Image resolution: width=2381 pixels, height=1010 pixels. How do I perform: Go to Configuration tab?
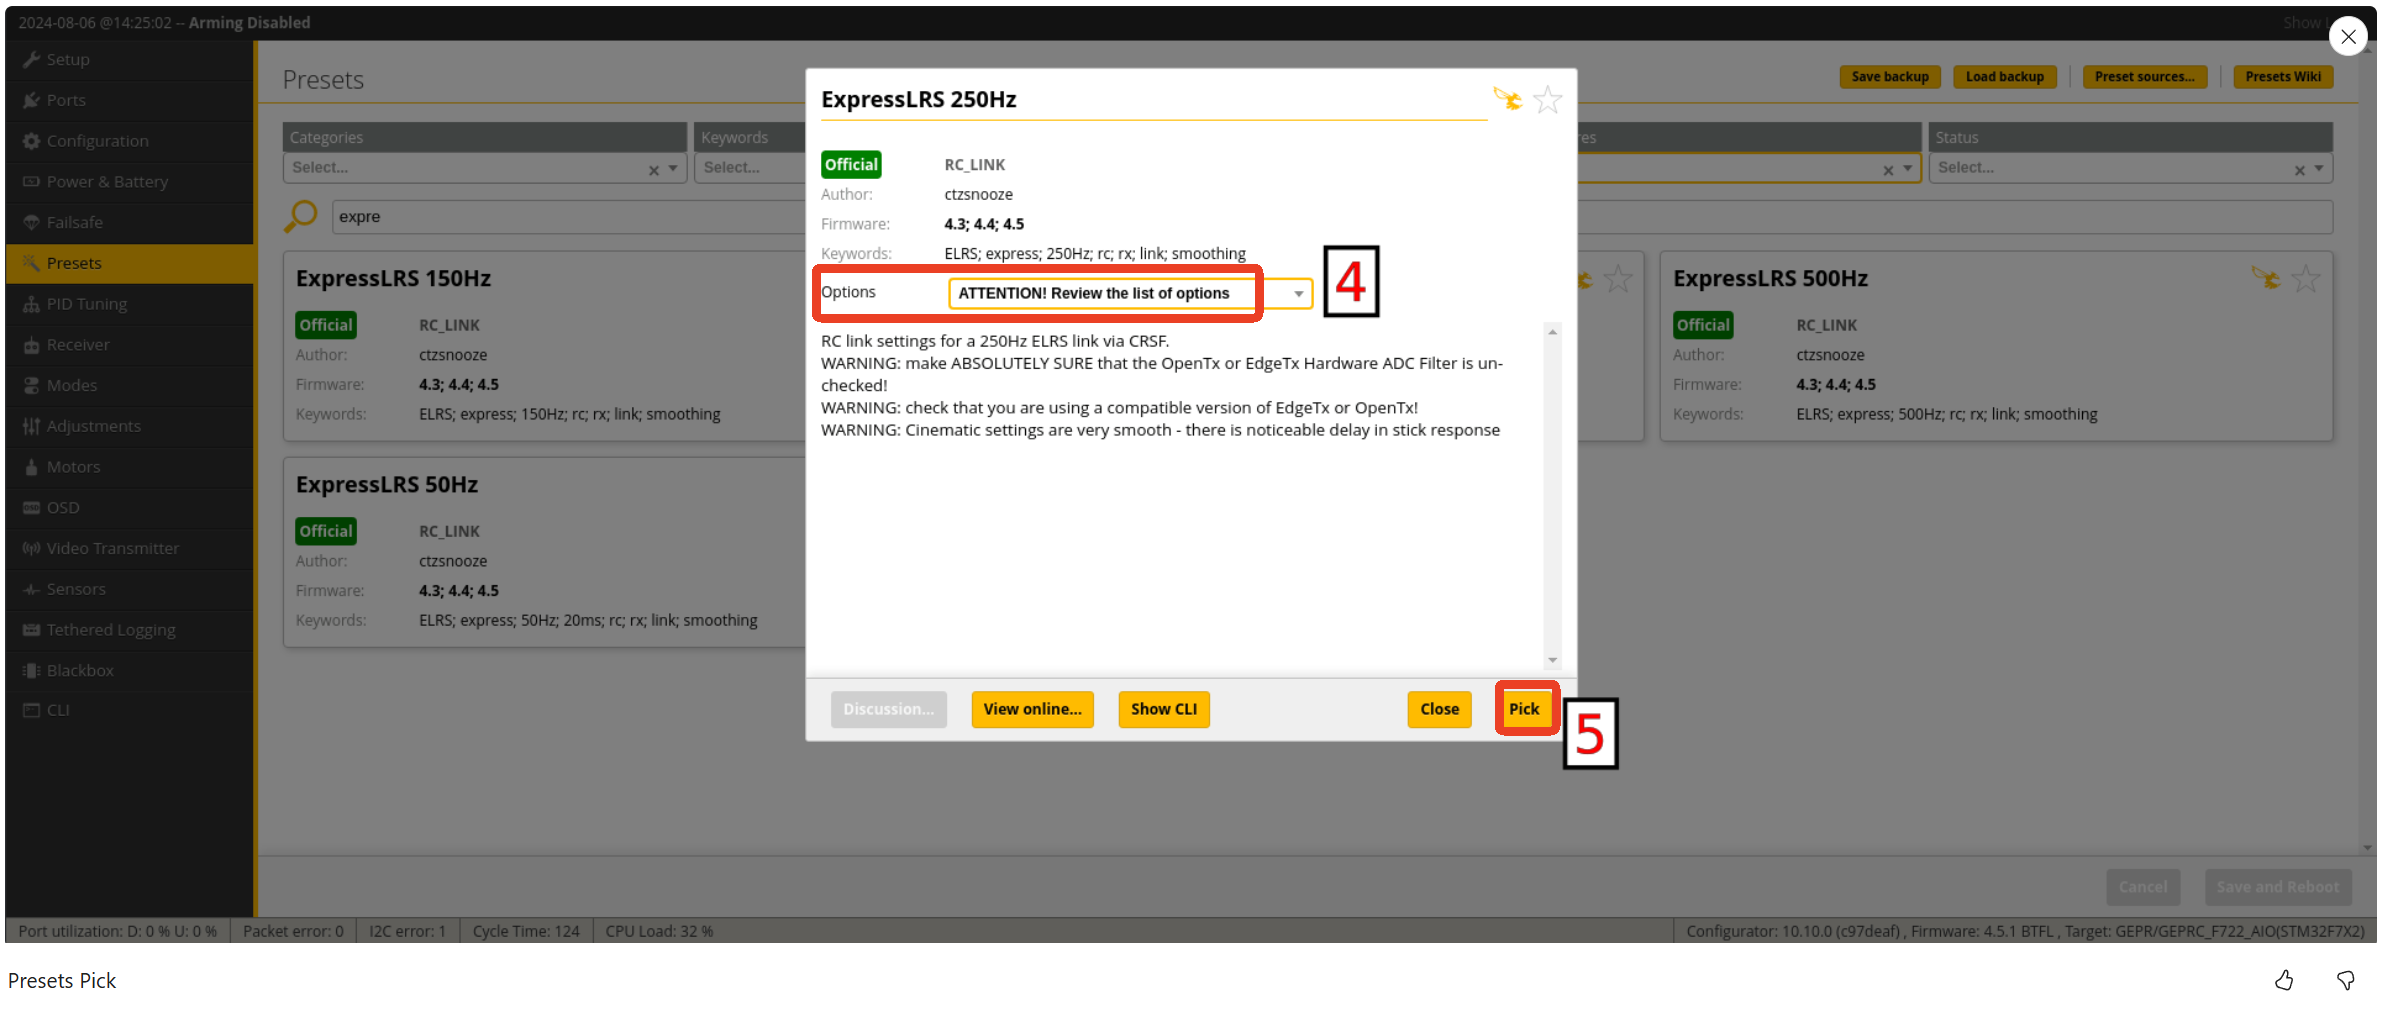pos(130,141)
